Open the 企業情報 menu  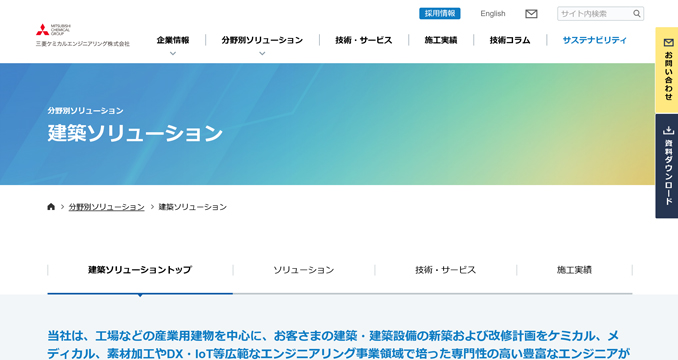[x=173, y=40]
